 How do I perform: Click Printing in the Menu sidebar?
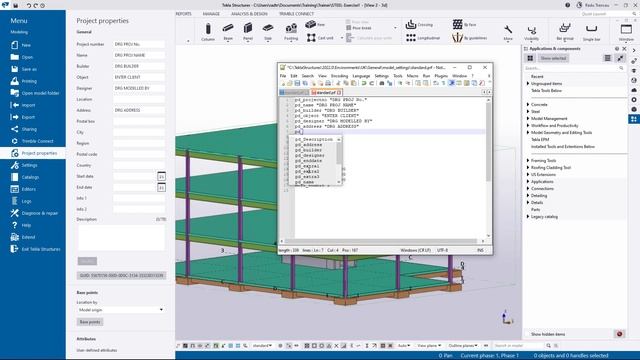coord(29,81)
